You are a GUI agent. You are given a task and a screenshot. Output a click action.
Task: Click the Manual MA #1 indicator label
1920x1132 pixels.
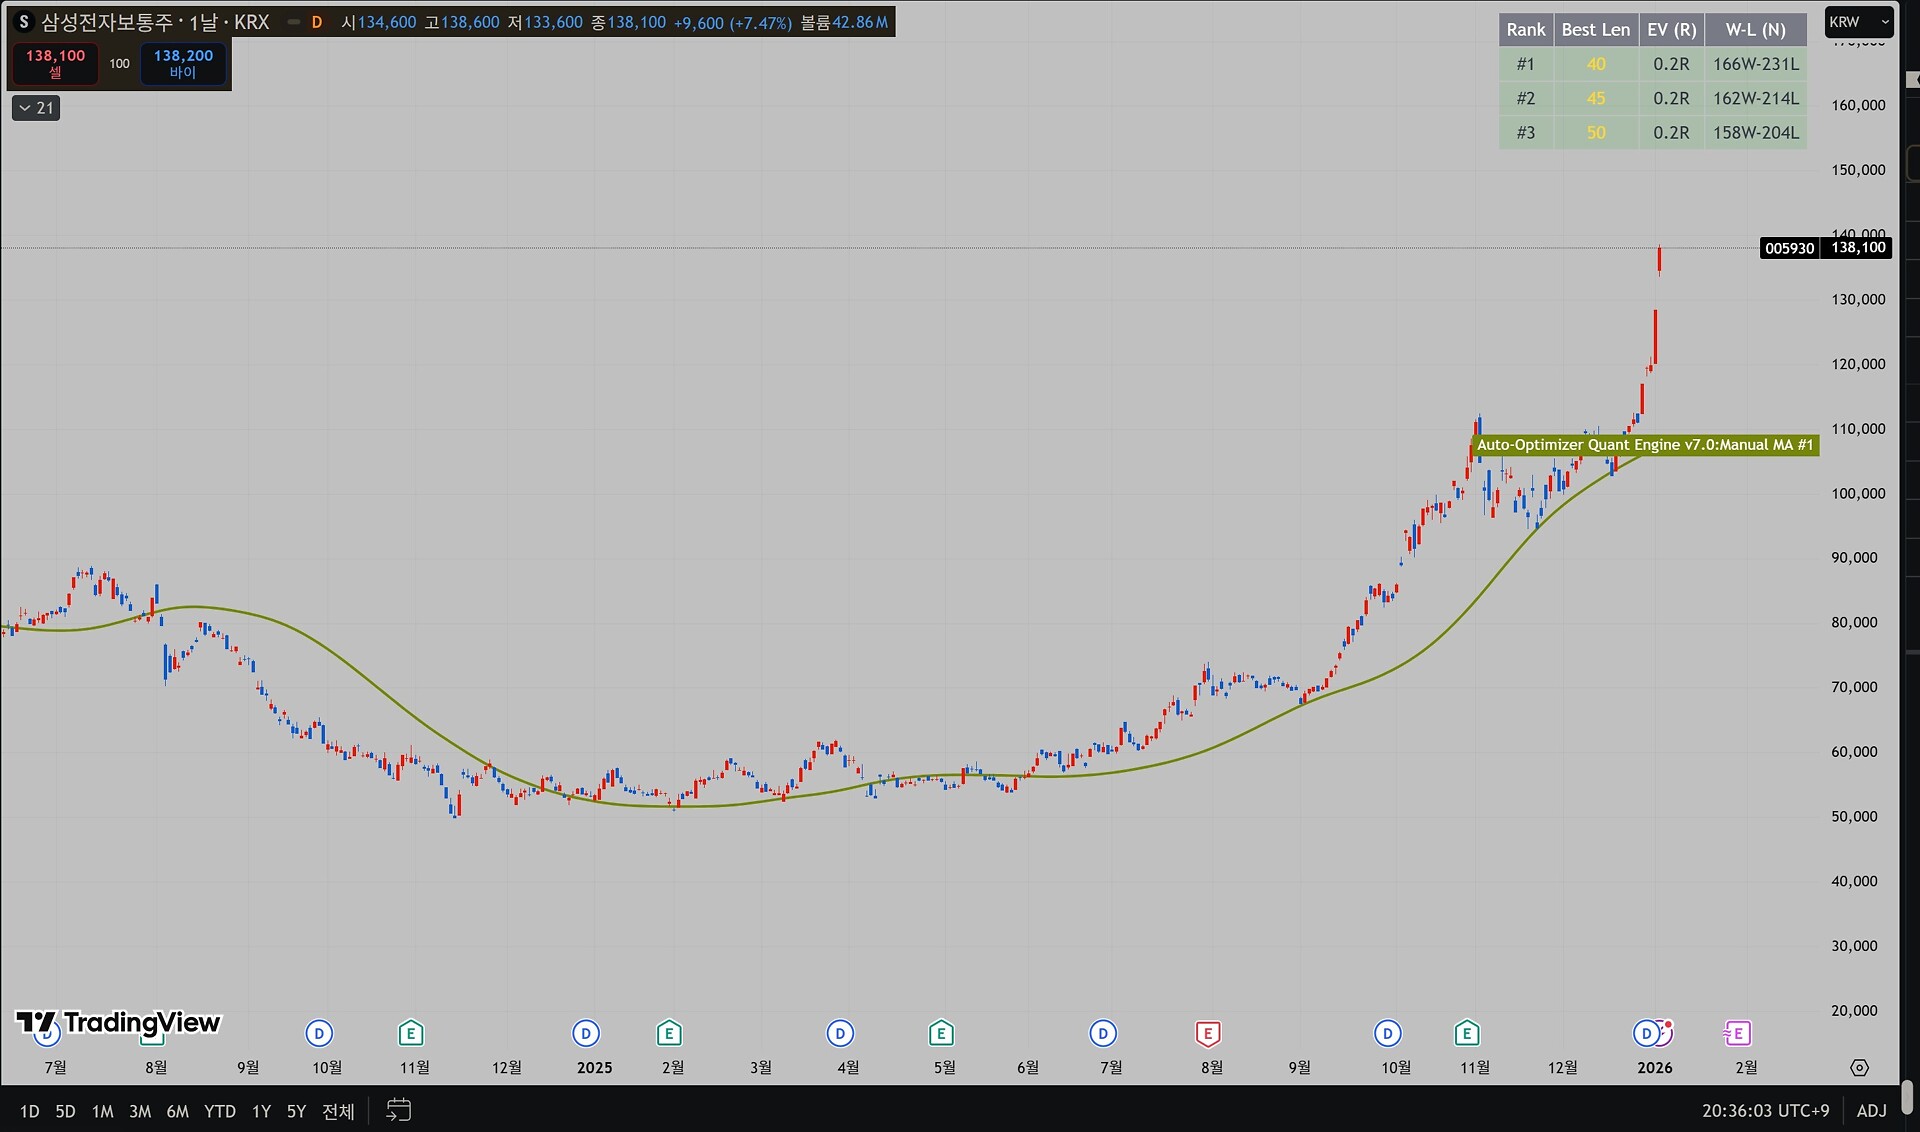1644,445
